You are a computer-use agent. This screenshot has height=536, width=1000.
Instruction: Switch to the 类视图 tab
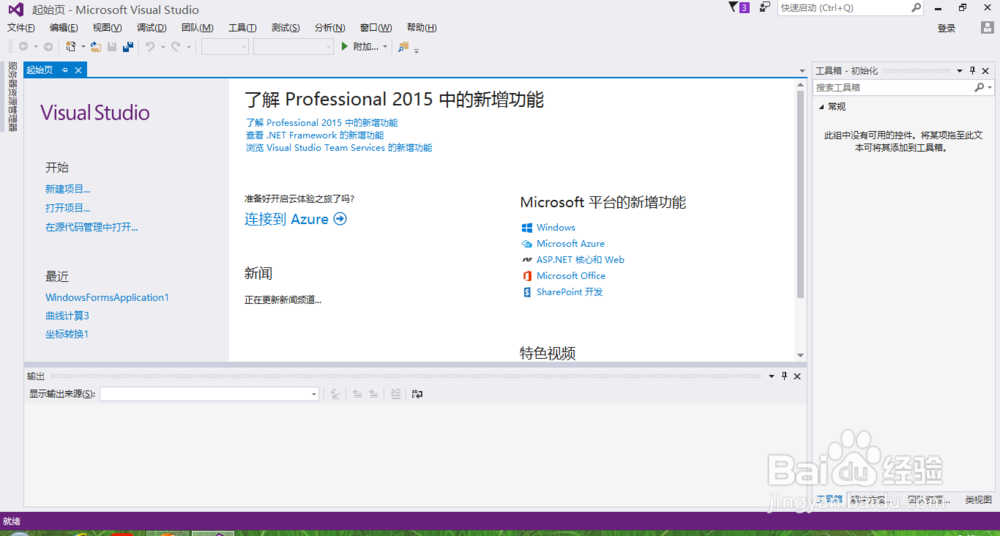[978, 500]
